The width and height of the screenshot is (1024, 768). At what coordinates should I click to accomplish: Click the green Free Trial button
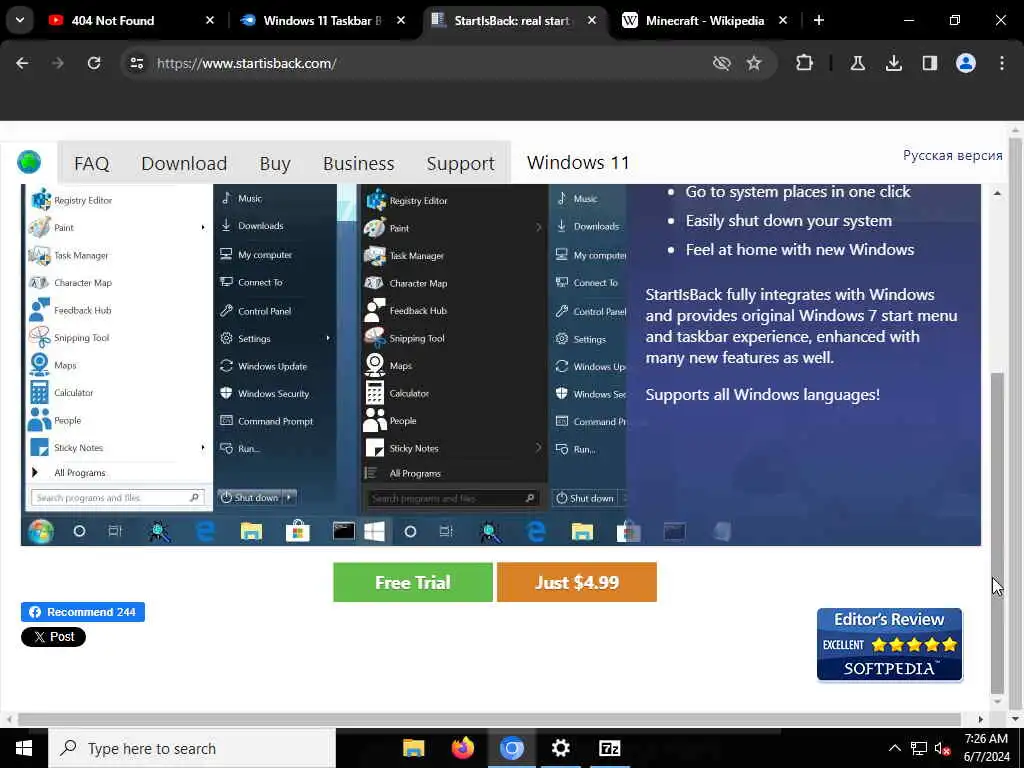413,582
